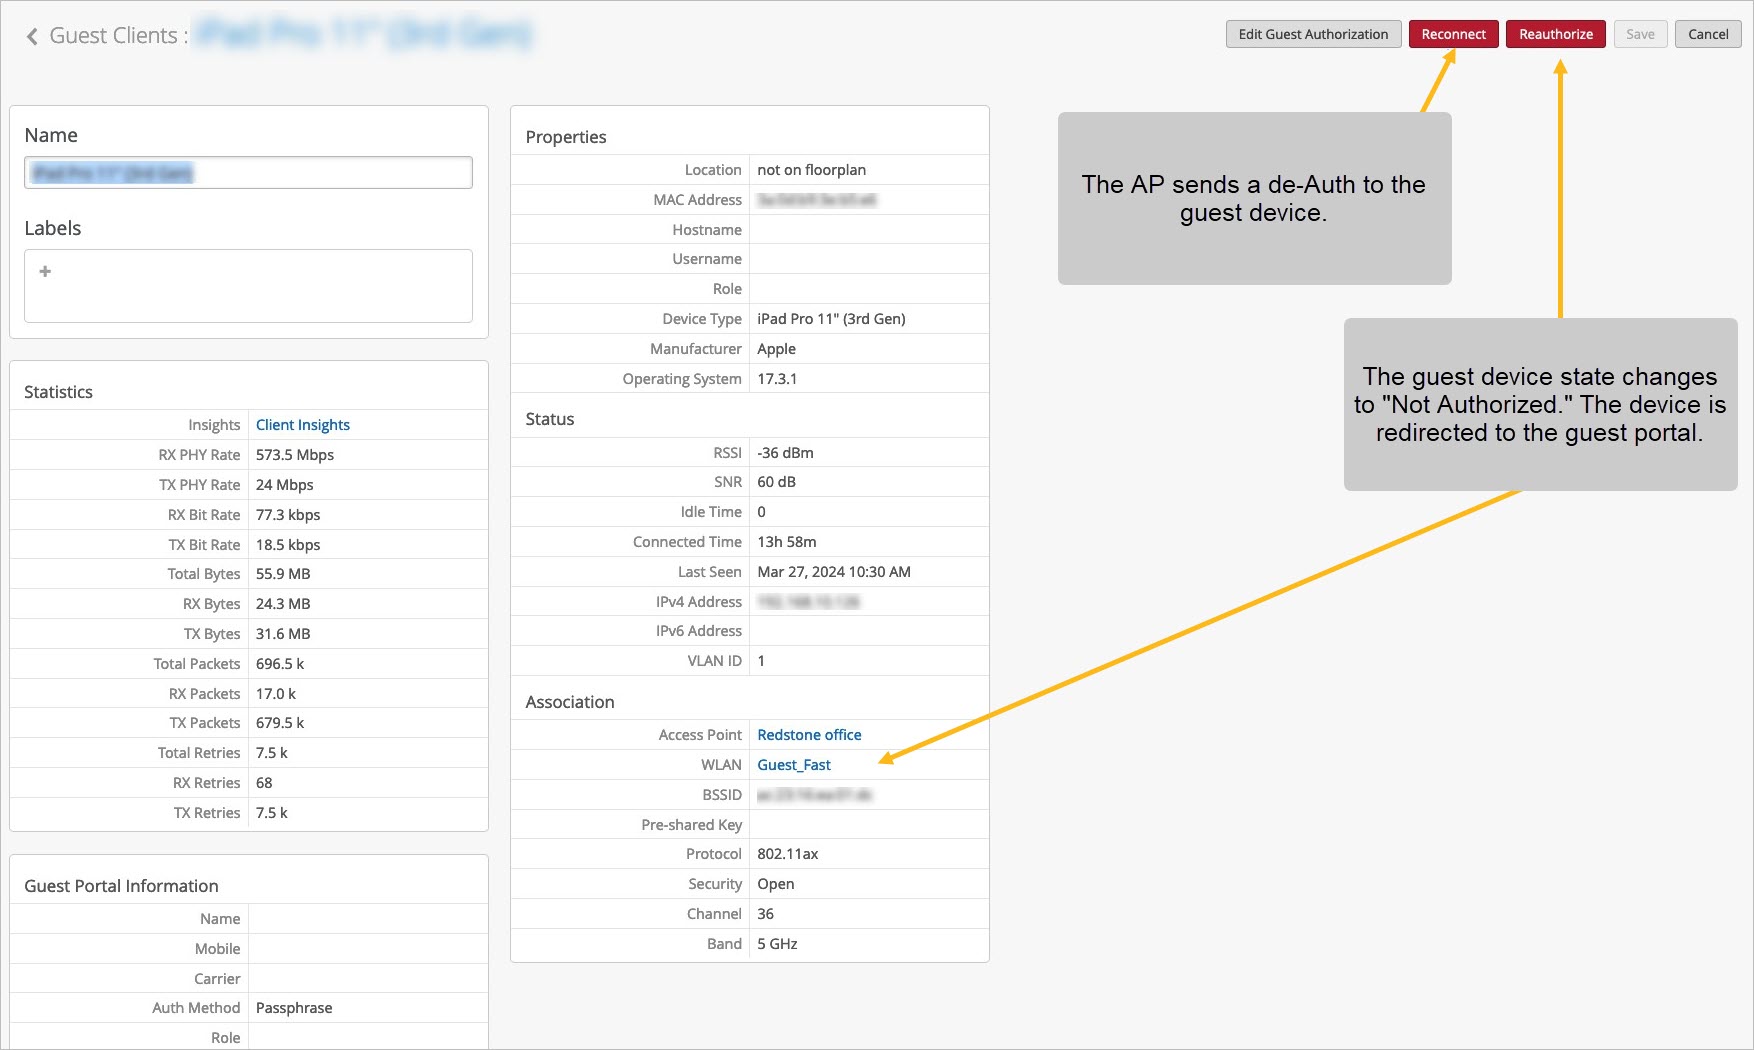Image resolution: width=1754 pixels, height=1050 pixels.
Task: Select the Protocol value 802.11ax
Action: click(788, 854)
